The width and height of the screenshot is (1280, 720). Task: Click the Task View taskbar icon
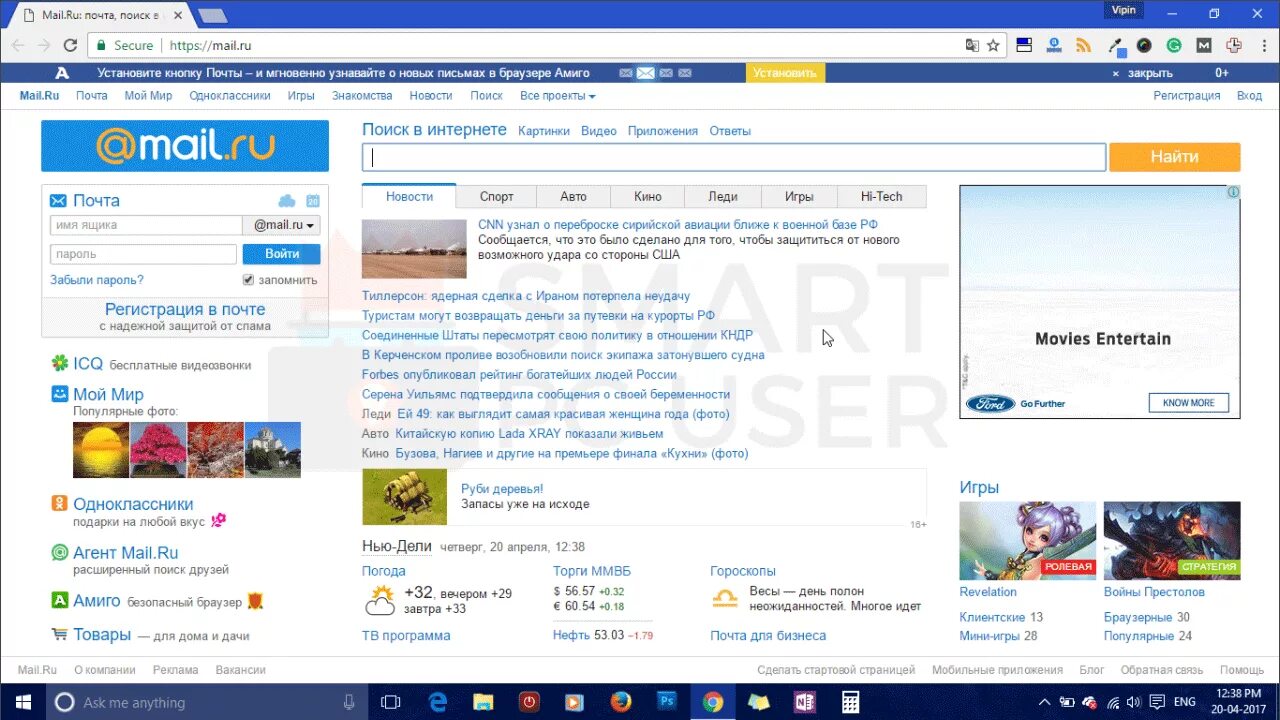coord(392,702)
